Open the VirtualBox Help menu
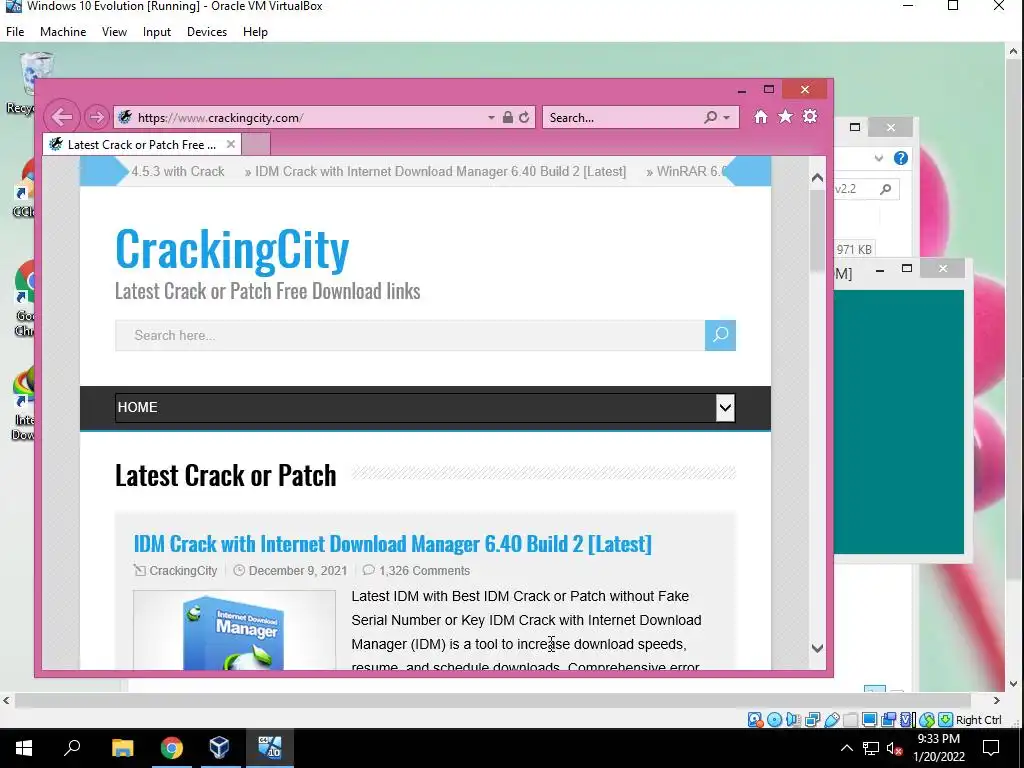 coord(255,31)
